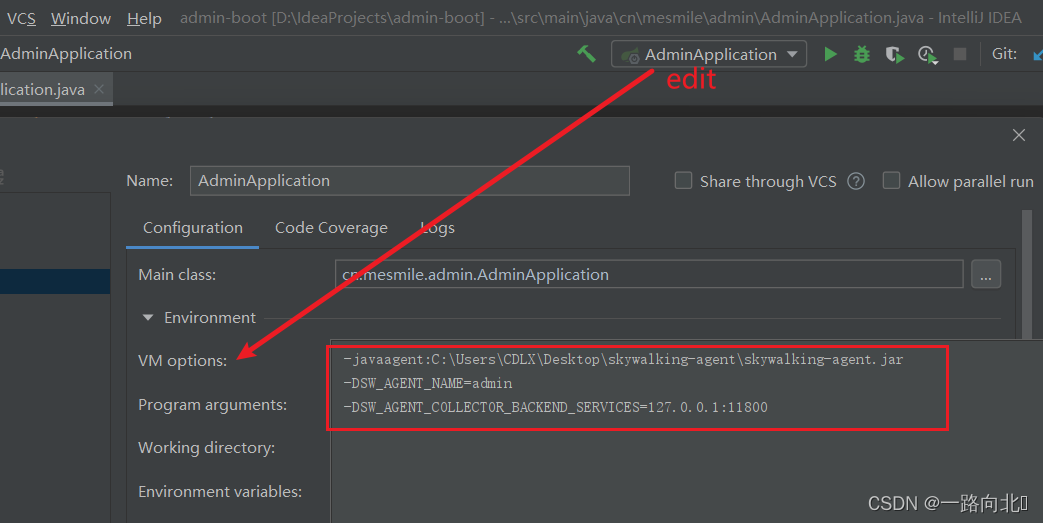Open the AdminApplication run configuration dropdown

[x=709, y=54]
